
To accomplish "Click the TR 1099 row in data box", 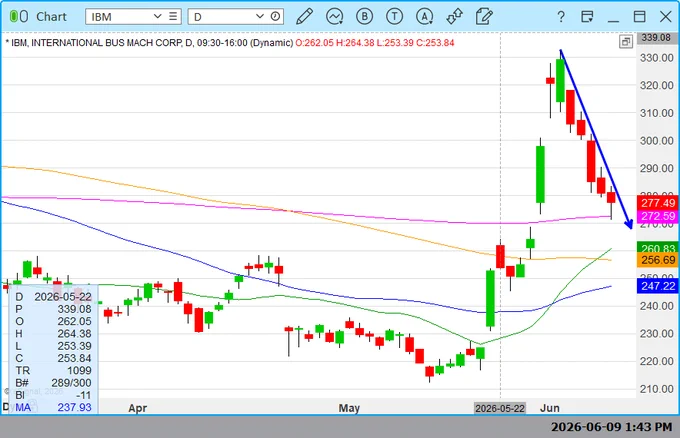I will (x=53, y=370).
